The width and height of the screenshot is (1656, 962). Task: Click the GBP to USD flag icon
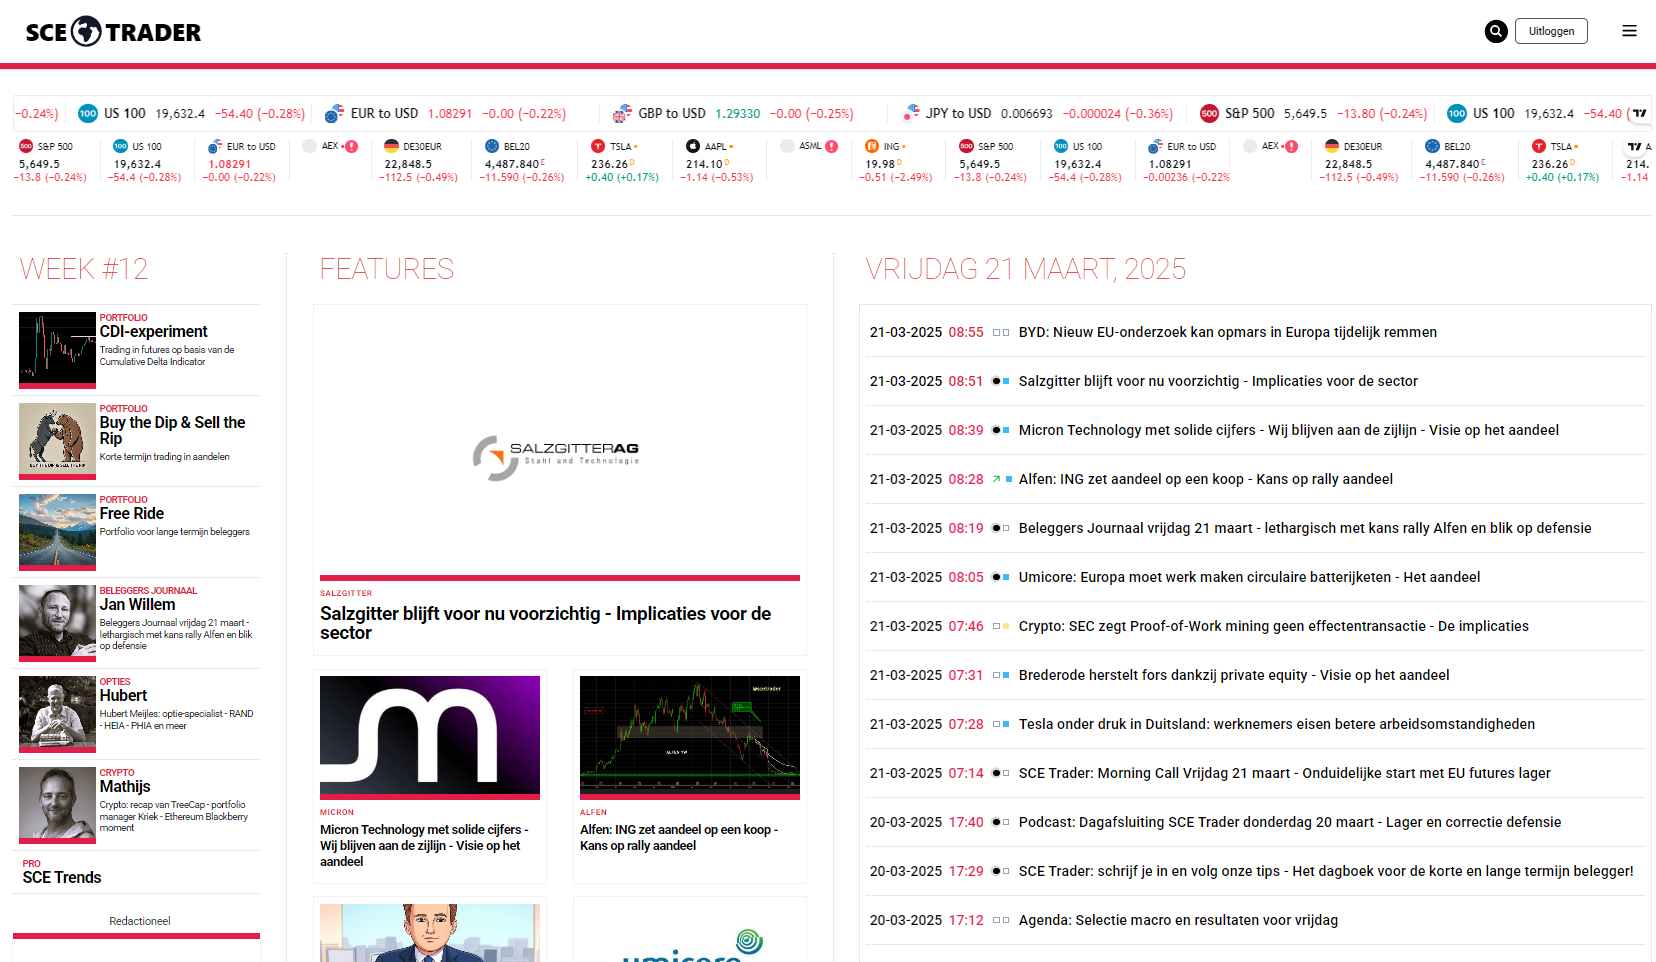point(622,113)
